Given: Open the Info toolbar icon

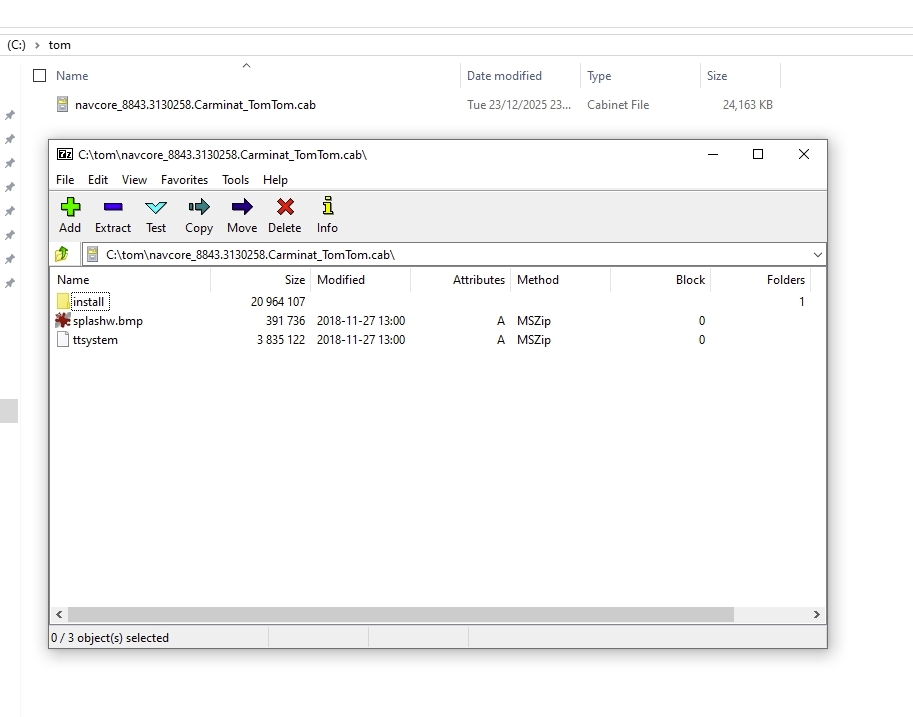Looking at the screenshot, I should (x=328, y=206).
